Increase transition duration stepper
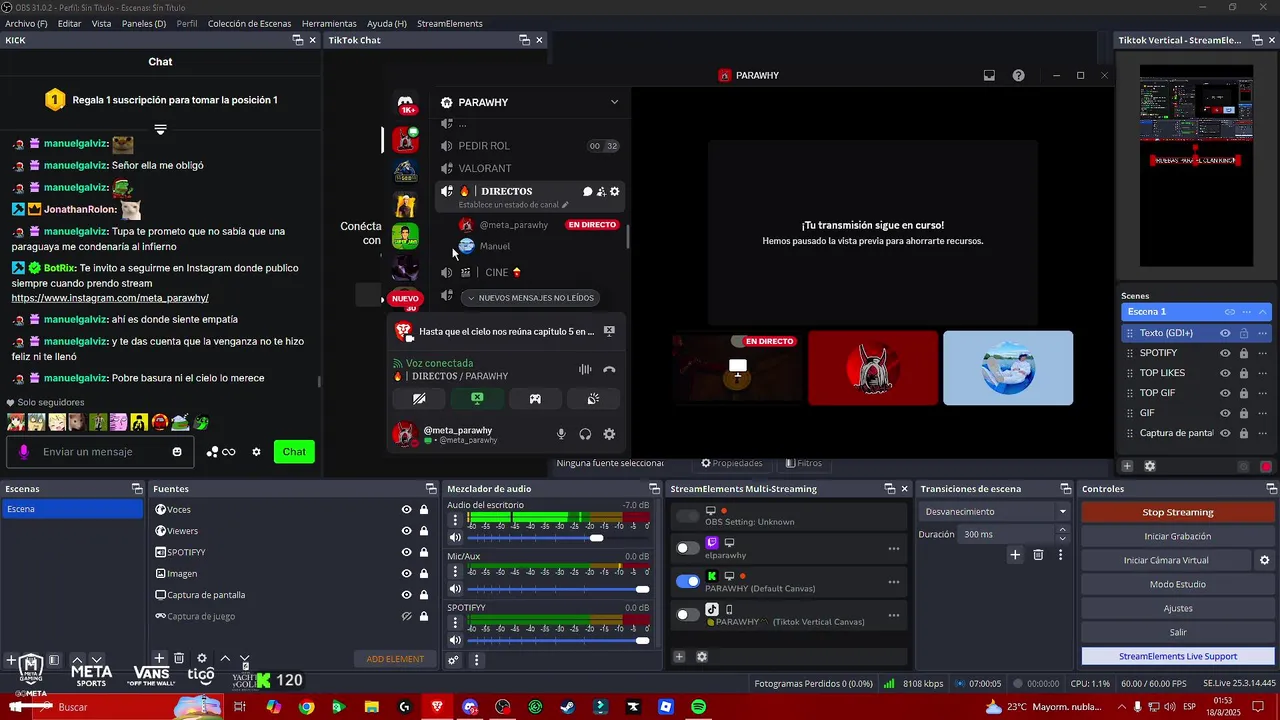 click(x=1062, y=530)
